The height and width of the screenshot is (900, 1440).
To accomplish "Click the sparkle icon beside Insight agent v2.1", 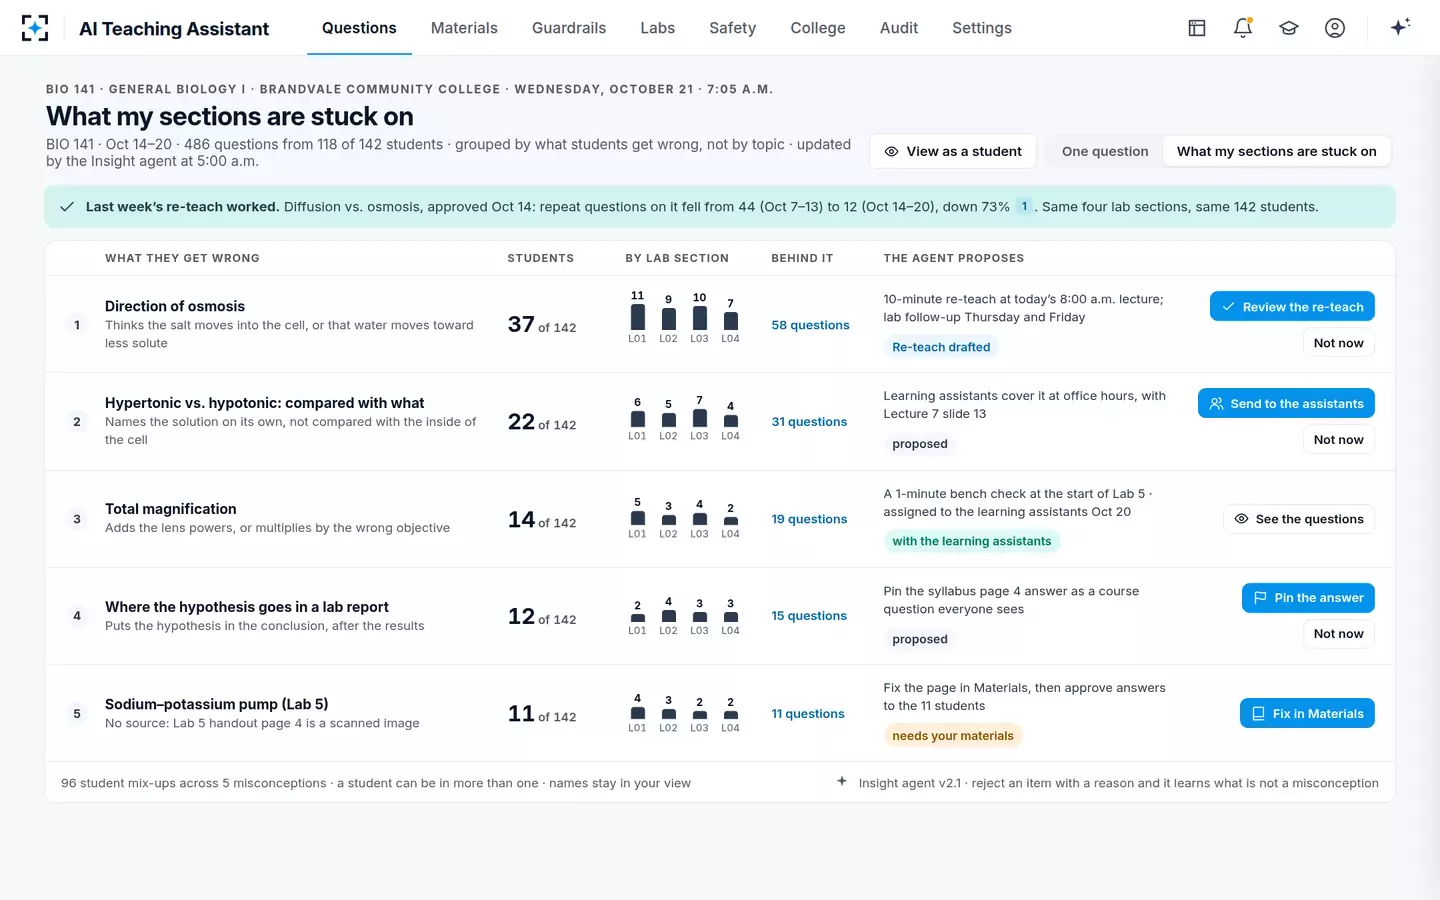I will [x=842, y=782].
